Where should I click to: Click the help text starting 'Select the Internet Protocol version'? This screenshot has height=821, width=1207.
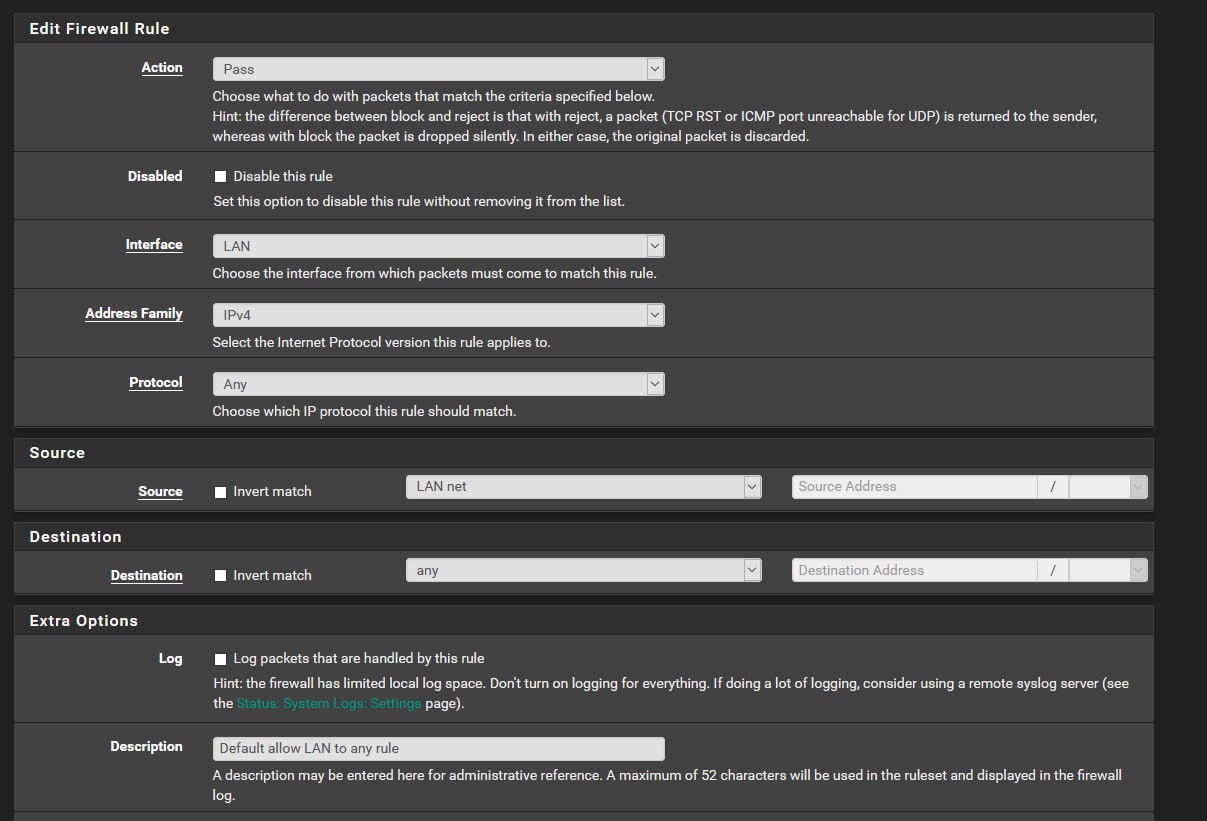point(382,342)
